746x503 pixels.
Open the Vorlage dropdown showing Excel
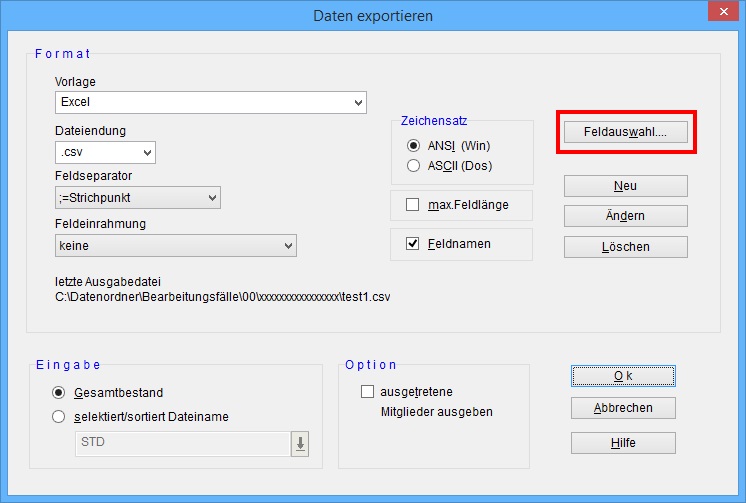click(211, 102)
